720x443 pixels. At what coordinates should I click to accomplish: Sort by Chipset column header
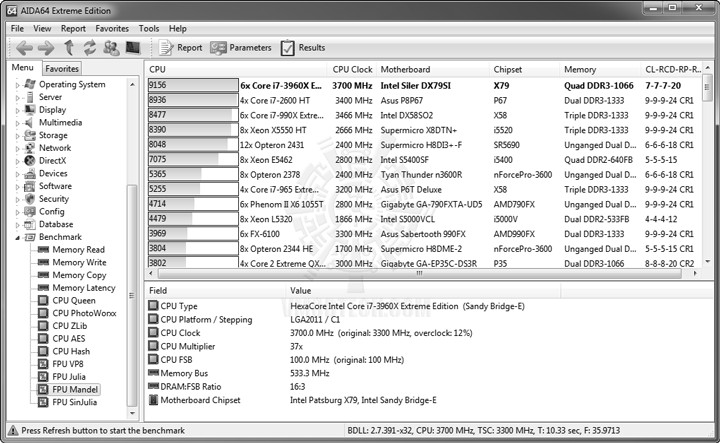pos(524,69)
